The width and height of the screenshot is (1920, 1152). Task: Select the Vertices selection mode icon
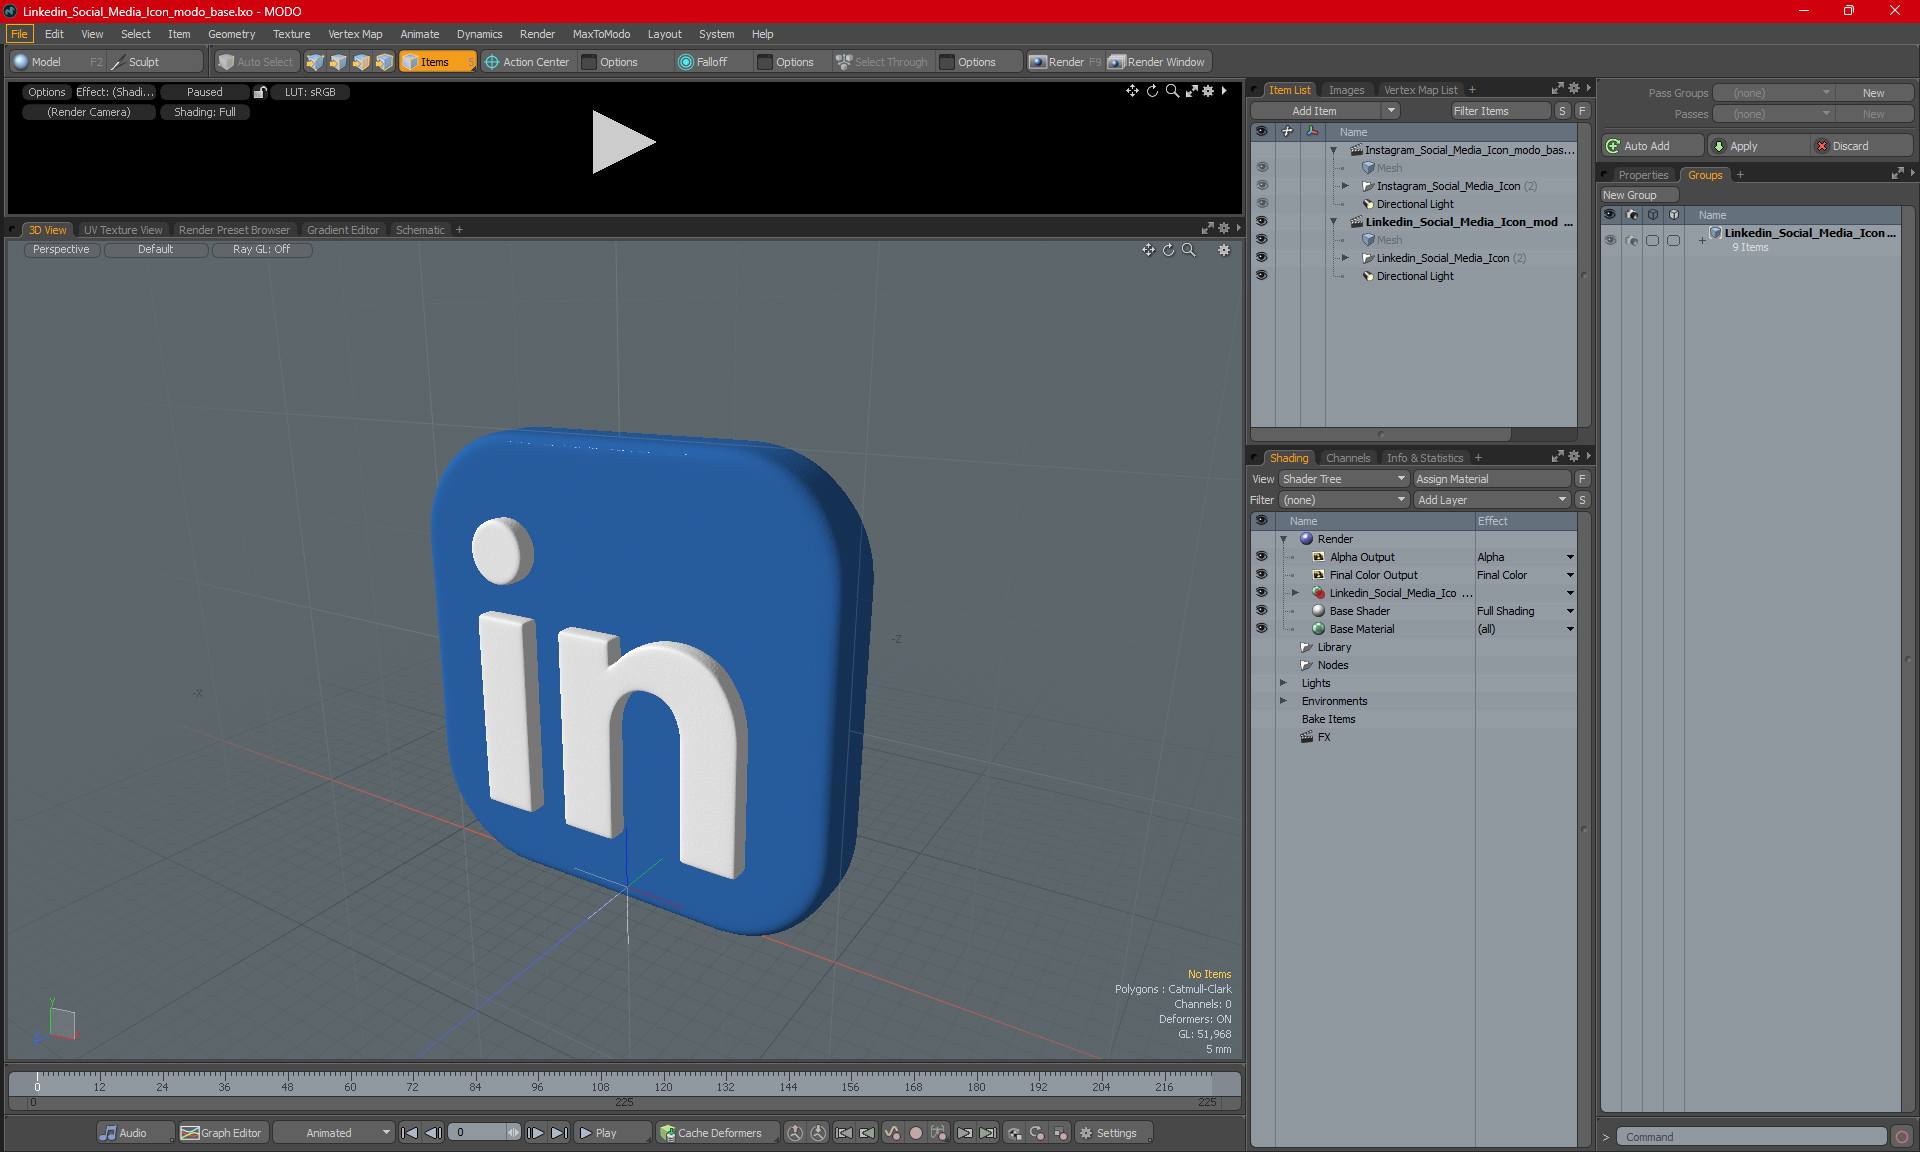click(x=315, y=62)
